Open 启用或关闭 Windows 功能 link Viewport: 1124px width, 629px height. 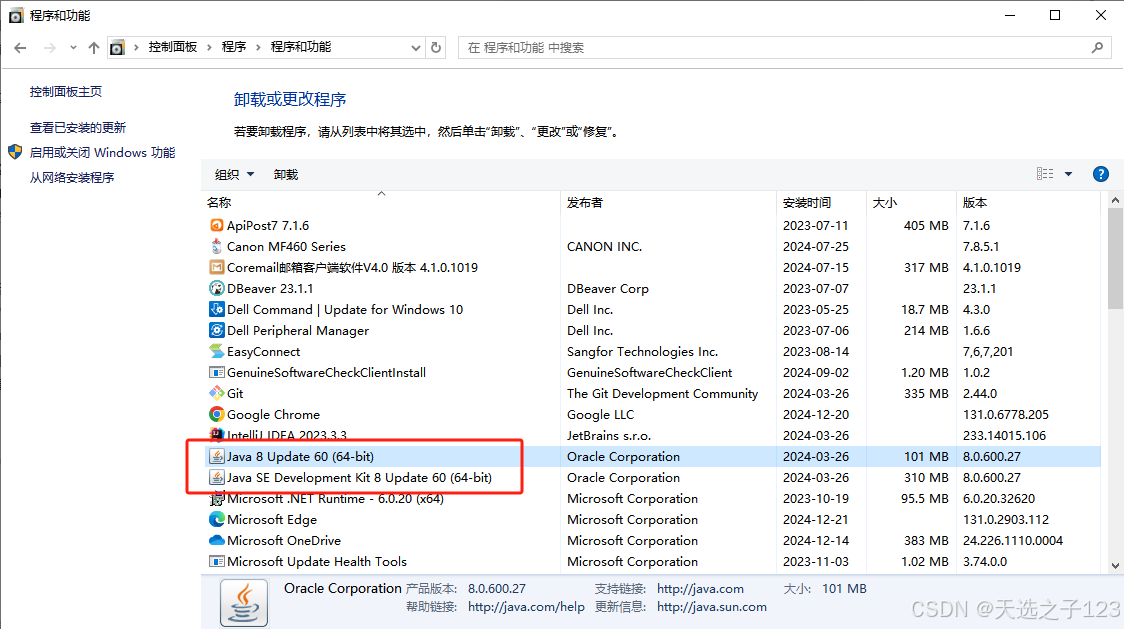tap(103, 152)
